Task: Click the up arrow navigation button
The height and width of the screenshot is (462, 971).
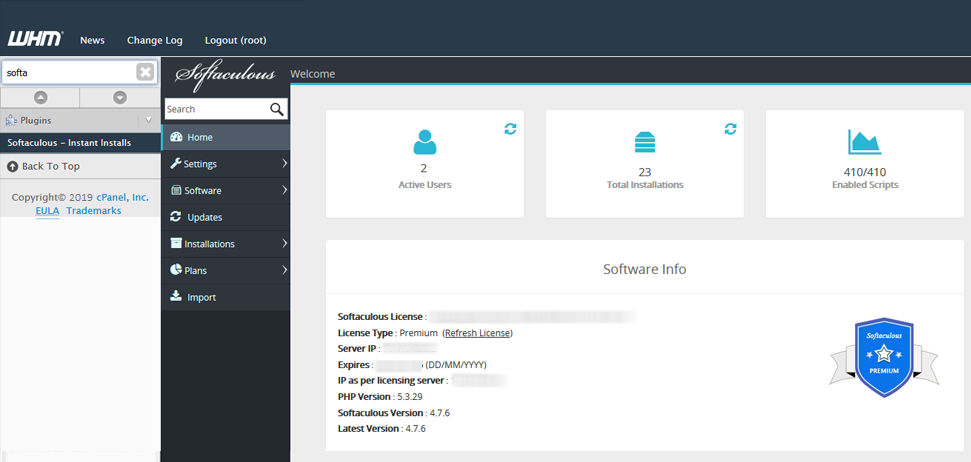Action: (40, 97)
